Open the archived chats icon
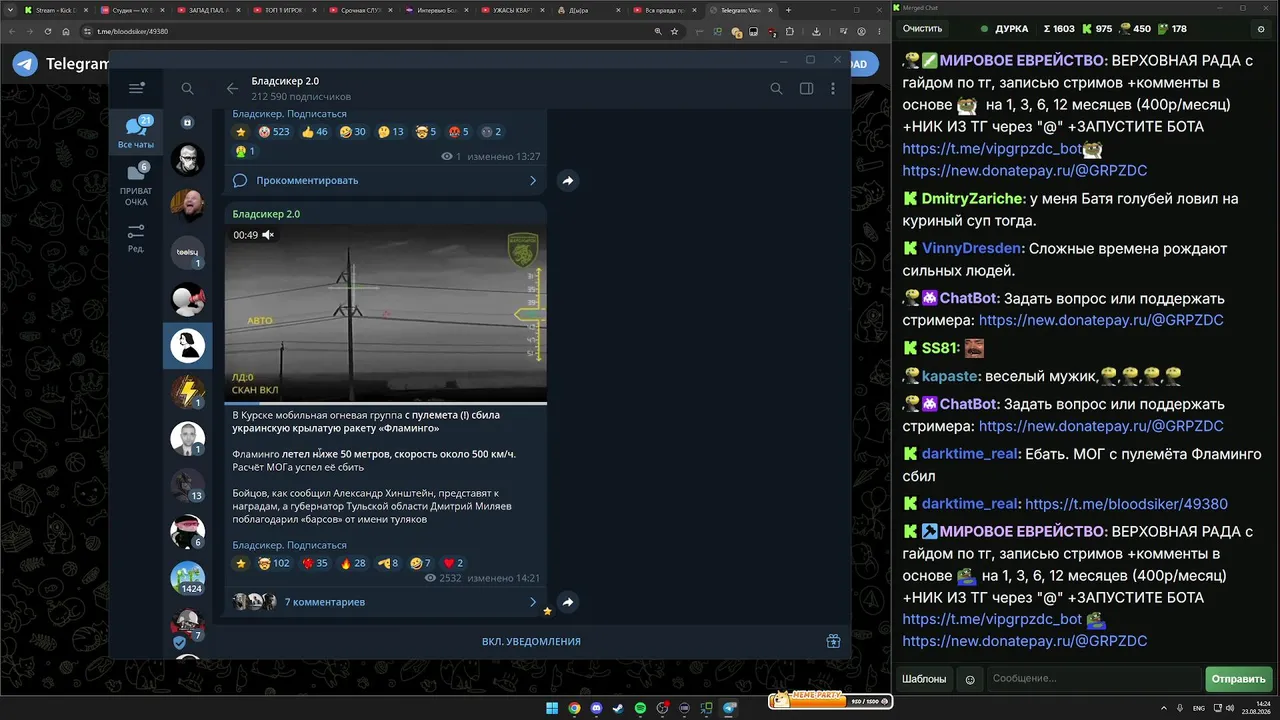Screen dimensions: 1280x720 (x=187, y=122)
